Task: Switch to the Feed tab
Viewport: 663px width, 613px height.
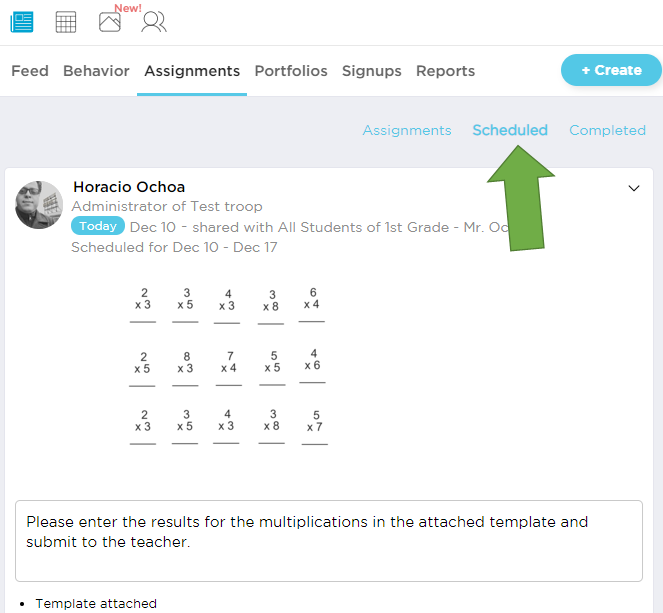Action: coord(30,71)
